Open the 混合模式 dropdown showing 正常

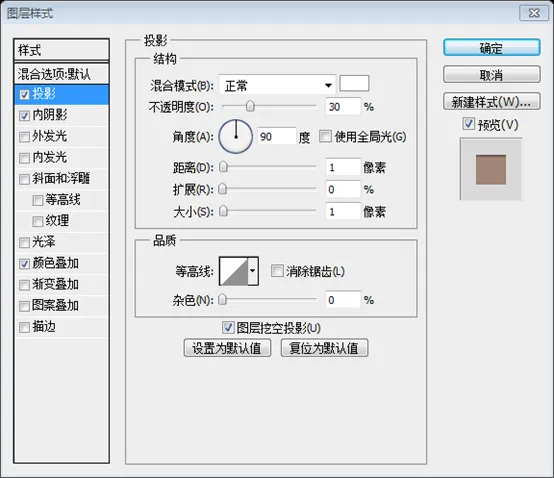(277, 85)
